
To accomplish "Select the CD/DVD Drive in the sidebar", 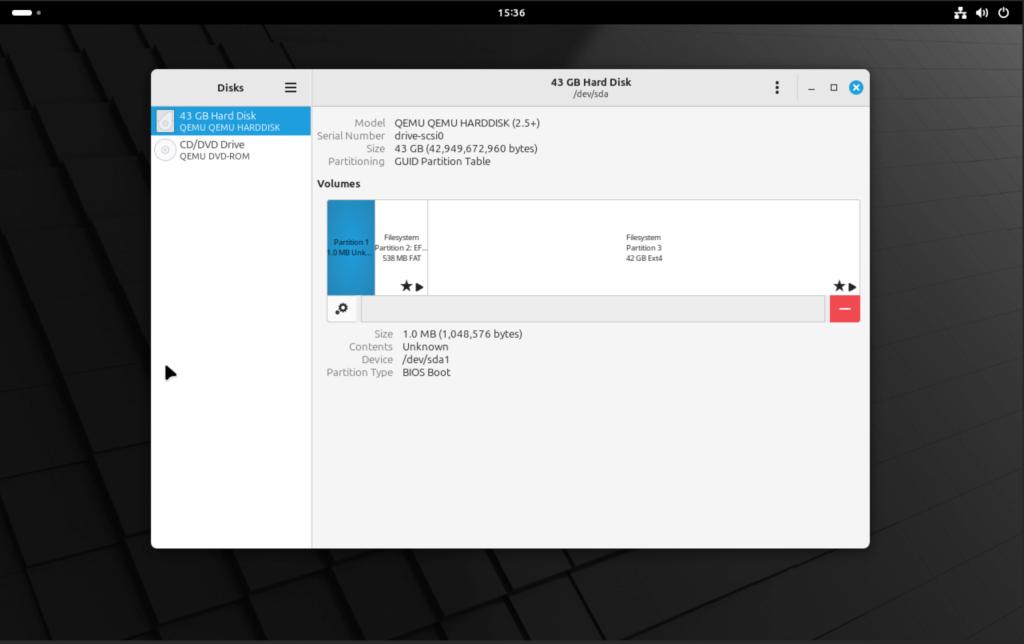I will (x=230, y=149).
